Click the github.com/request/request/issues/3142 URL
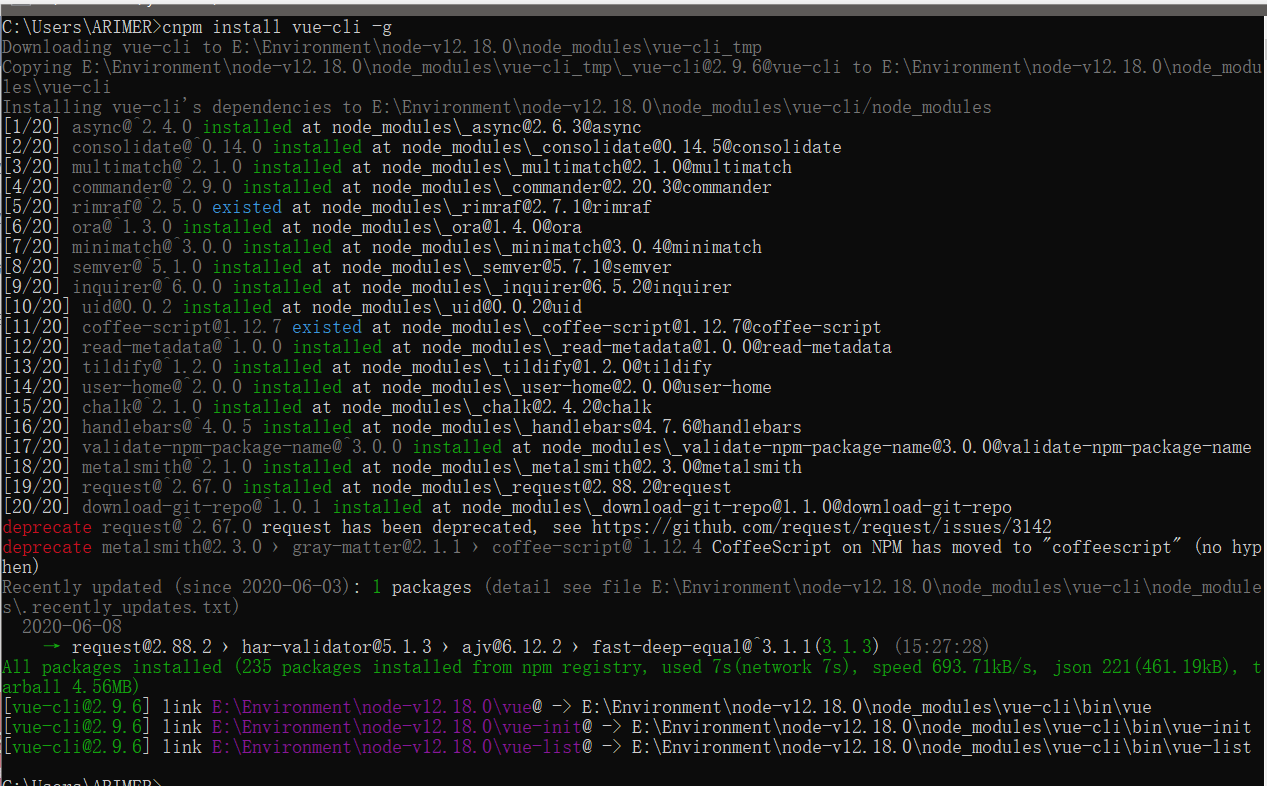Image resolution: width=1267 pixels, height=786 pixels. 822,527
